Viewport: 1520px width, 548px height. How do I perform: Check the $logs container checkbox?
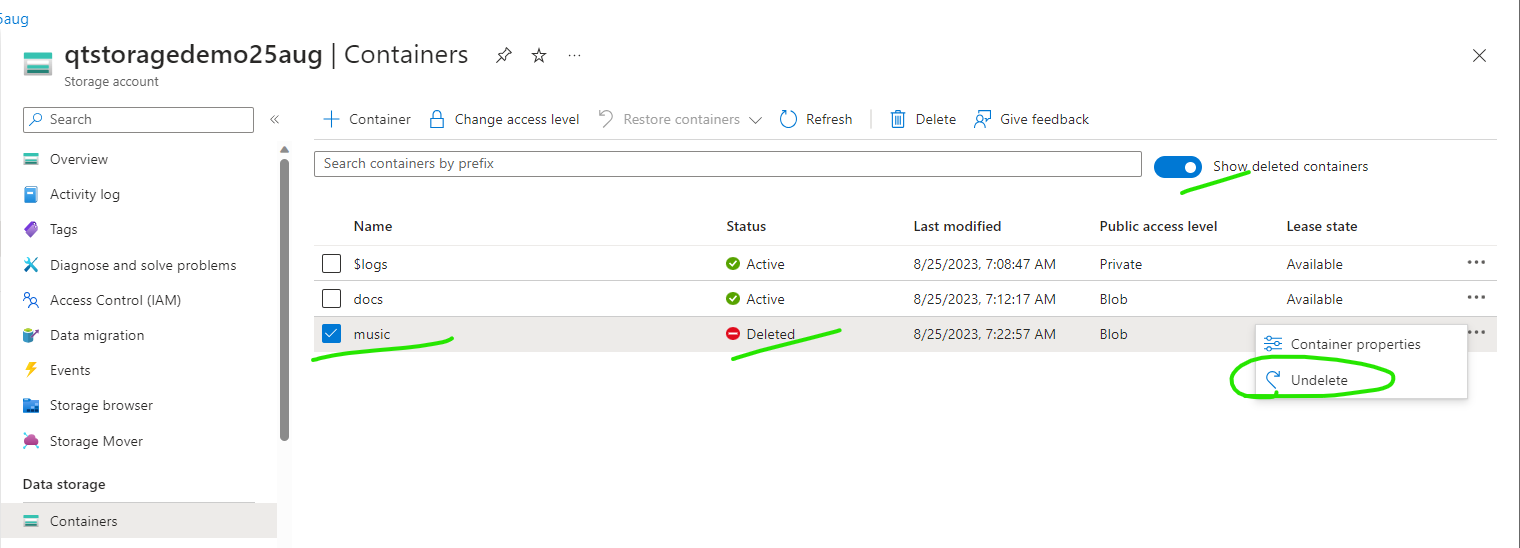332,264
